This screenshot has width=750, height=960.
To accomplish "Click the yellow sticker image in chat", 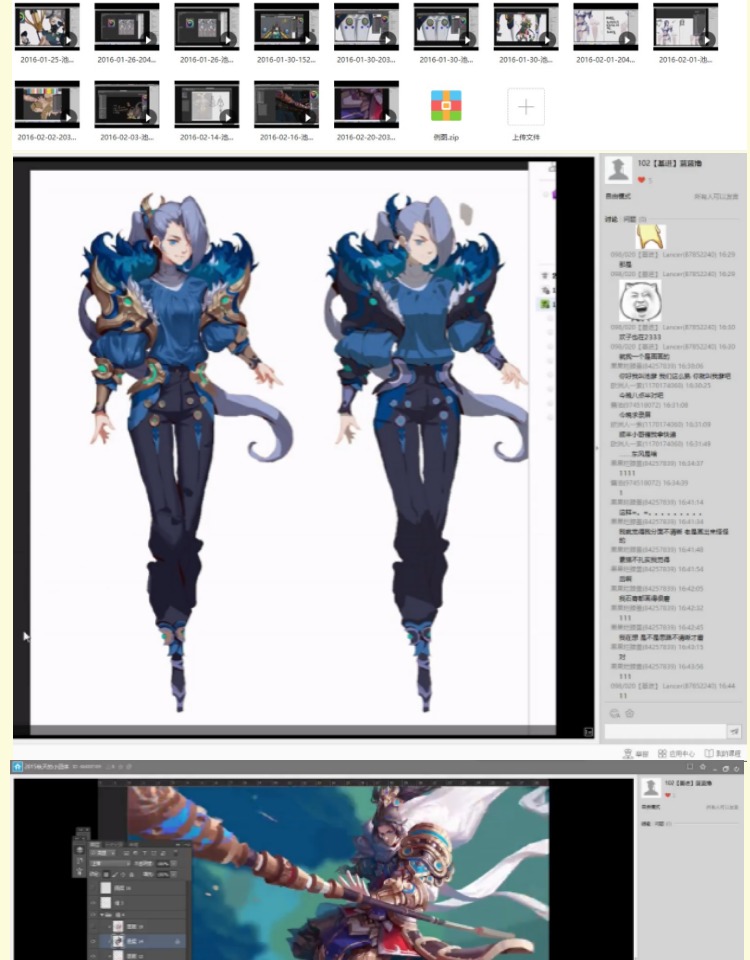I will tap(650, 236).
